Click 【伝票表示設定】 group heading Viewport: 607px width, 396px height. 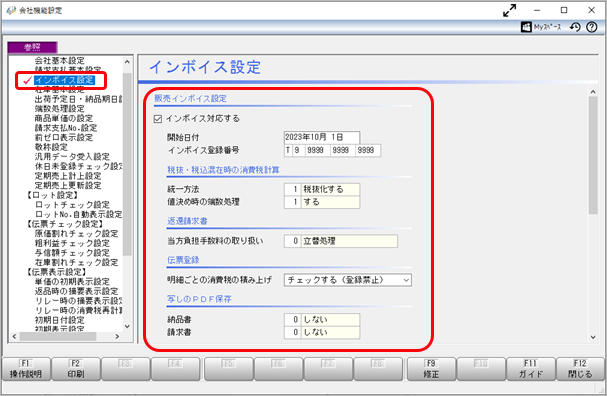coord(57,272)
